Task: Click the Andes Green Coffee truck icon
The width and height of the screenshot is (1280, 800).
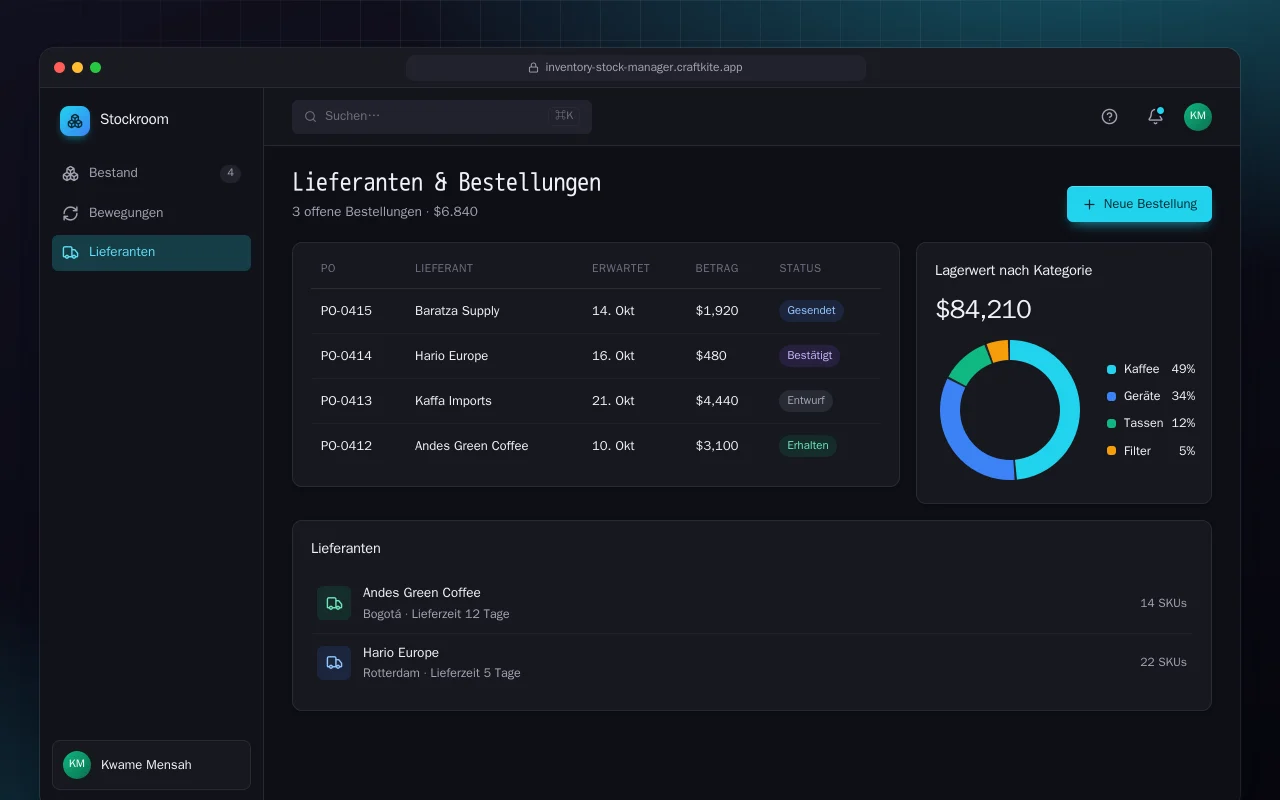Action: point(334,603)
